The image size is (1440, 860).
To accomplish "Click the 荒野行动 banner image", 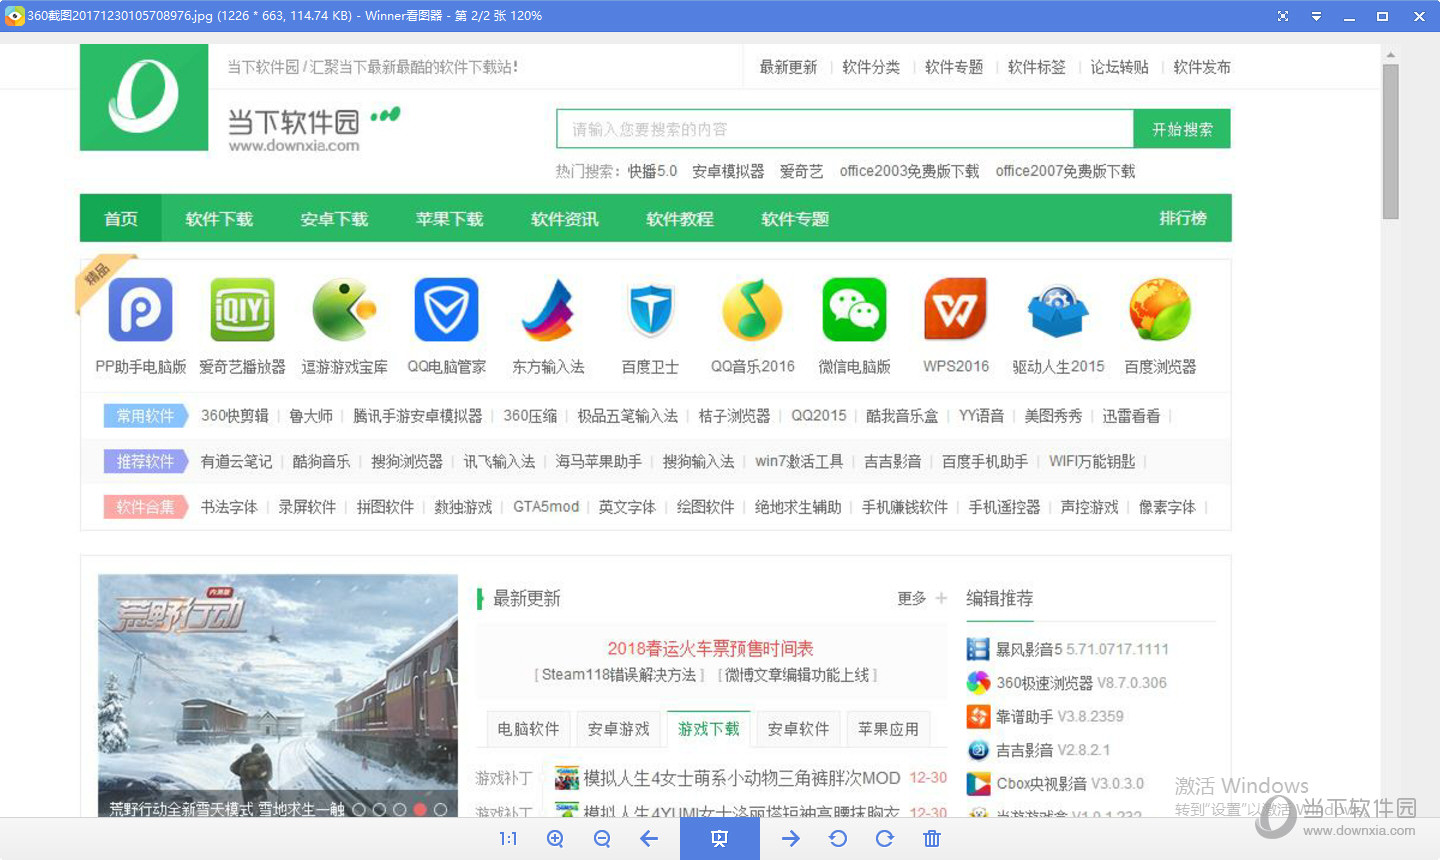I will point(278,695).
